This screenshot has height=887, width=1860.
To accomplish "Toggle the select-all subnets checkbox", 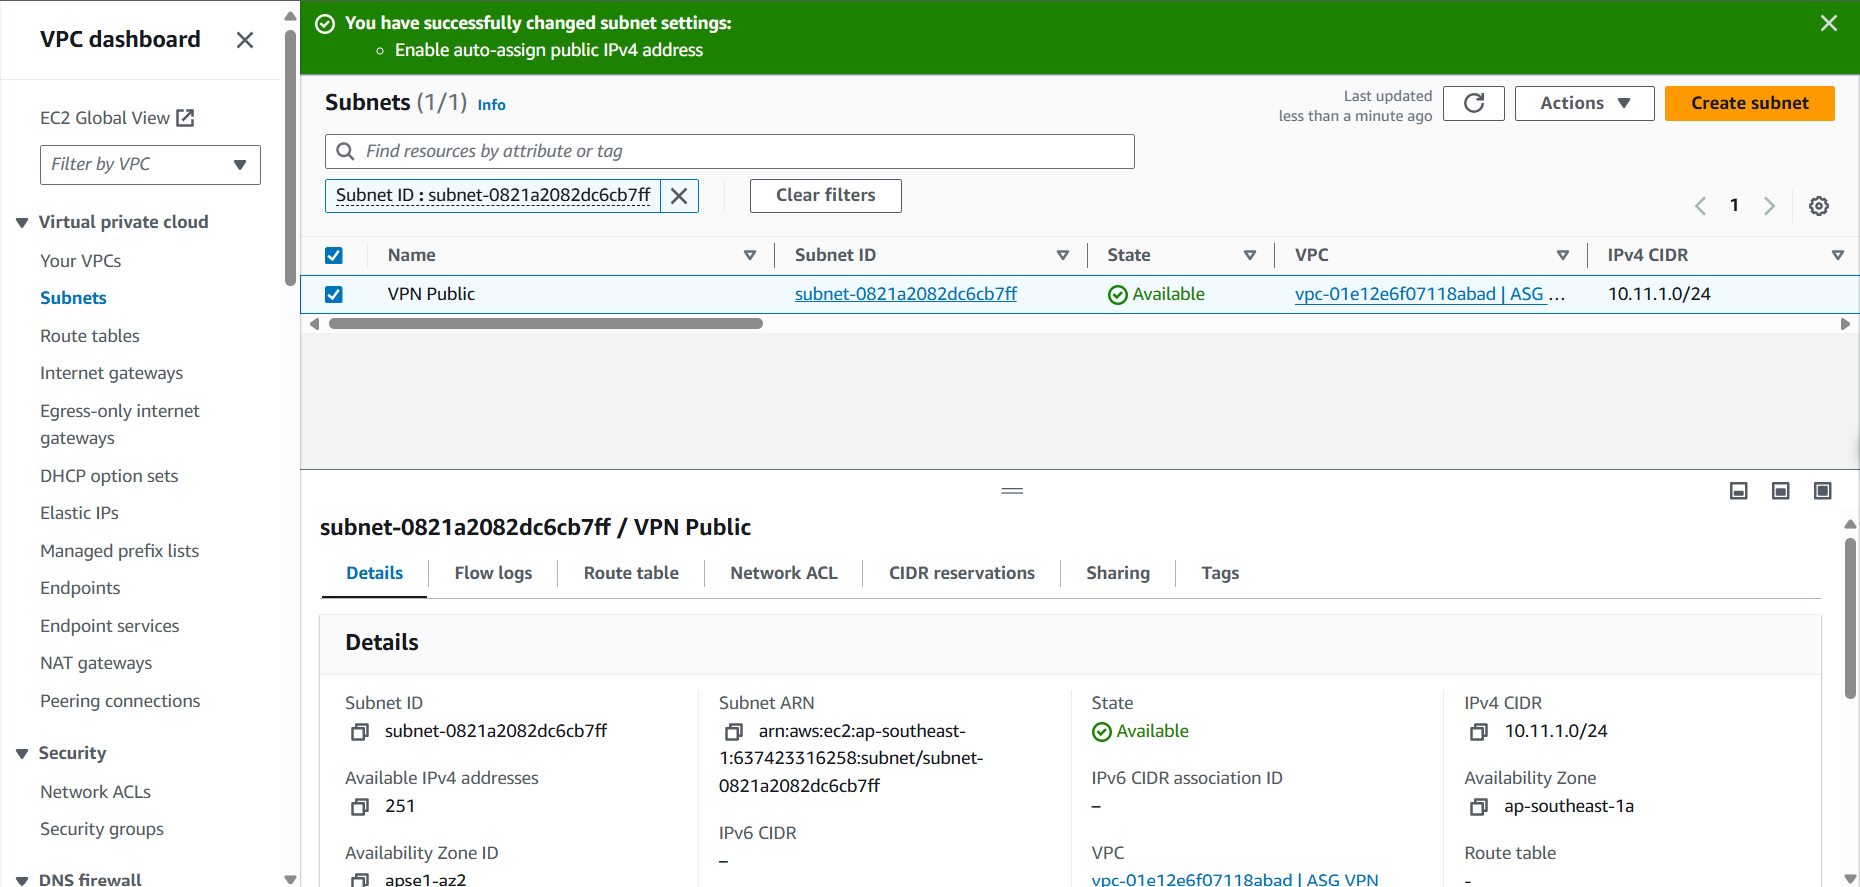I will click(x=334, y=256).
